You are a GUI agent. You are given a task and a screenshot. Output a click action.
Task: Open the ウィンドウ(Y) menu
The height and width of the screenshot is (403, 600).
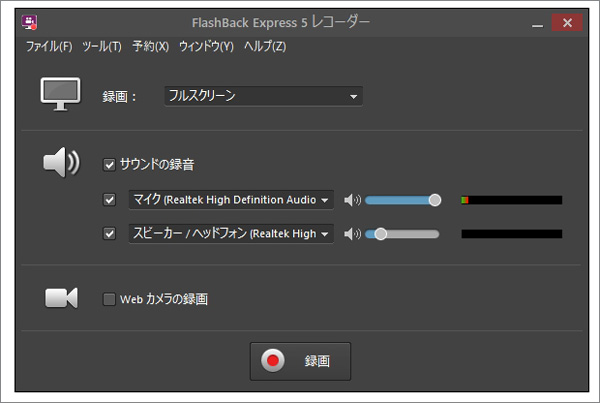[x=206, y=47]
